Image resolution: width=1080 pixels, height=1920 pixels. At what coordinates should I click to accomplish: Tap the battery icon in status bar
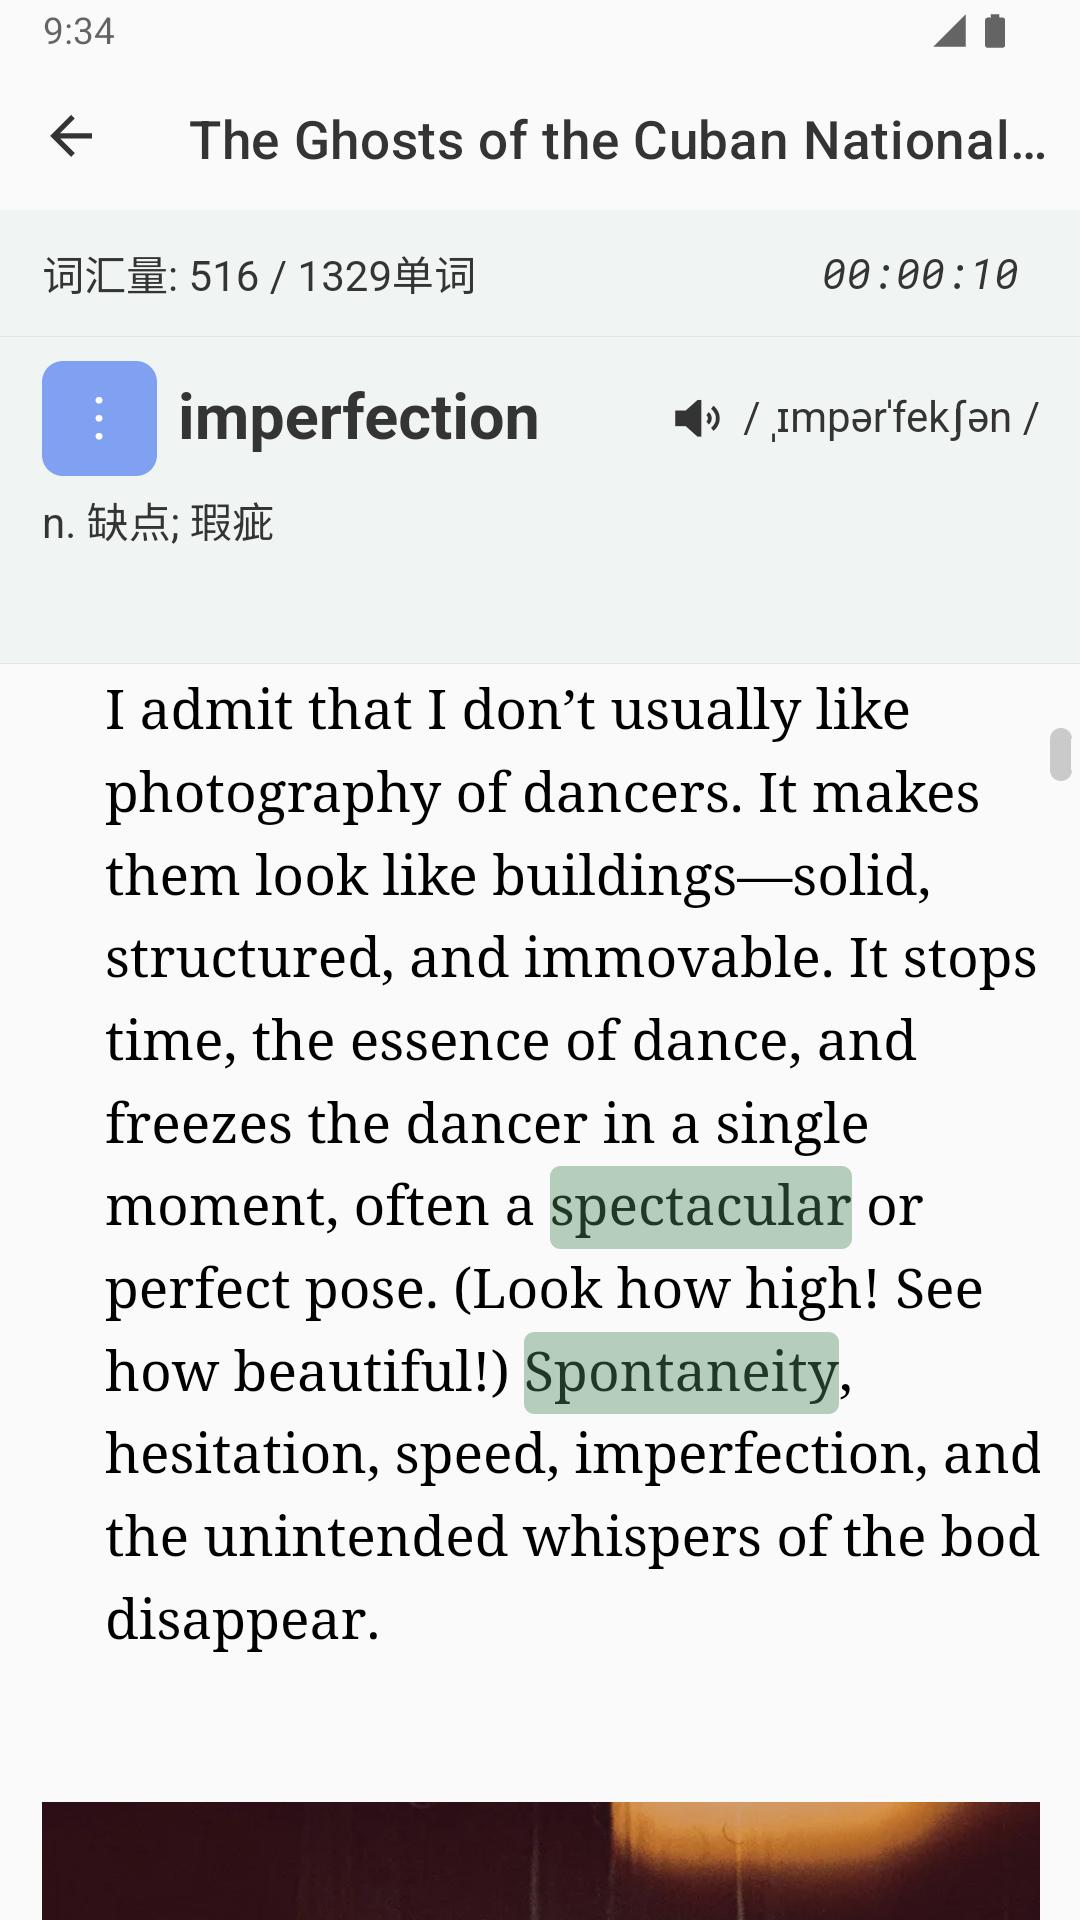(994, 31)
